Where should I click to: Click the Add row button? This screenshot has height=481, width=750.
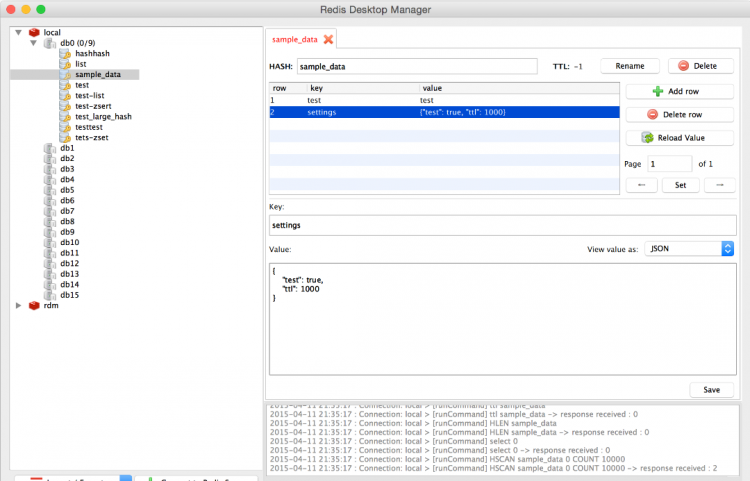click(x=680, y=91)
